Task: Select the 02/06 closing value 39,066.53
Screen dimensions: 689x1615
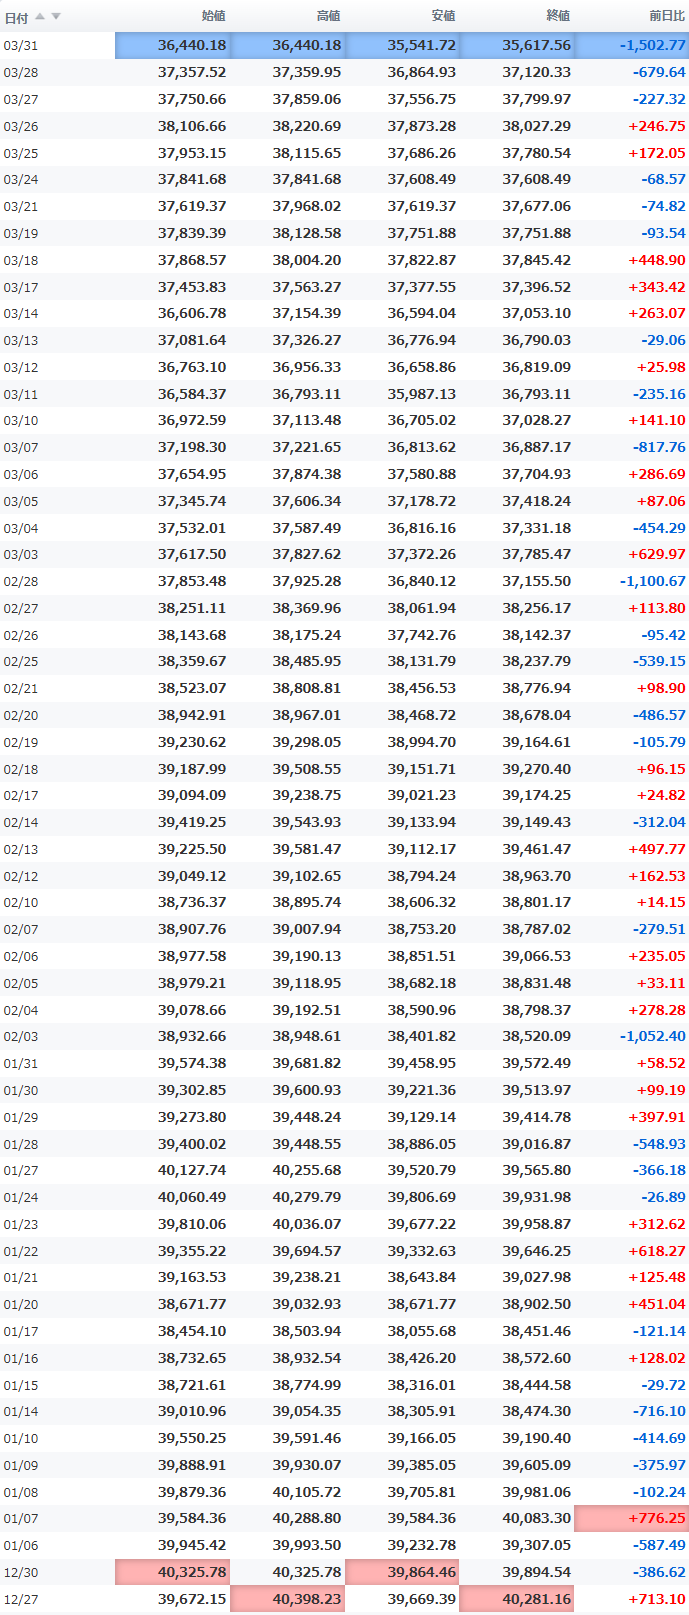Action: [537, 956]
